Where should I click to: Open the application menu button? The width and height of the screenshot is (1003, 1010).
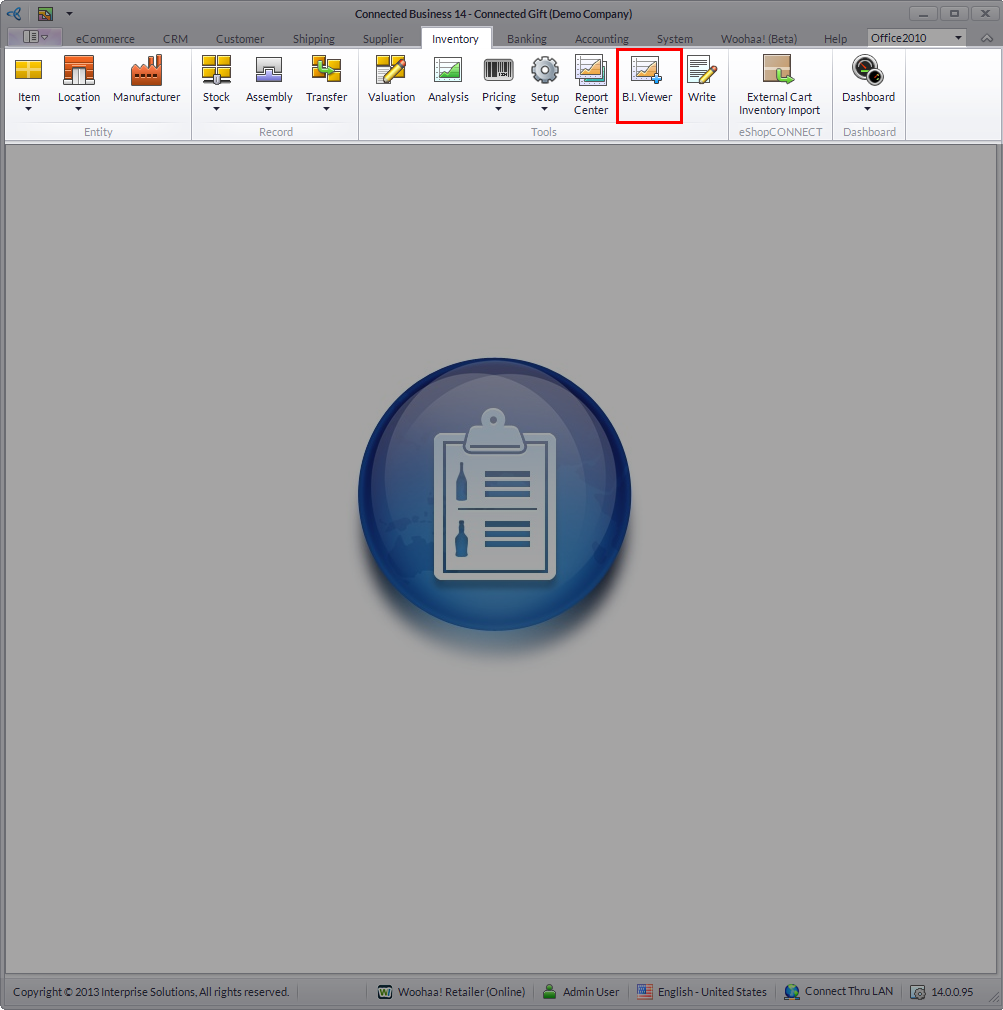tap(35, 37)
